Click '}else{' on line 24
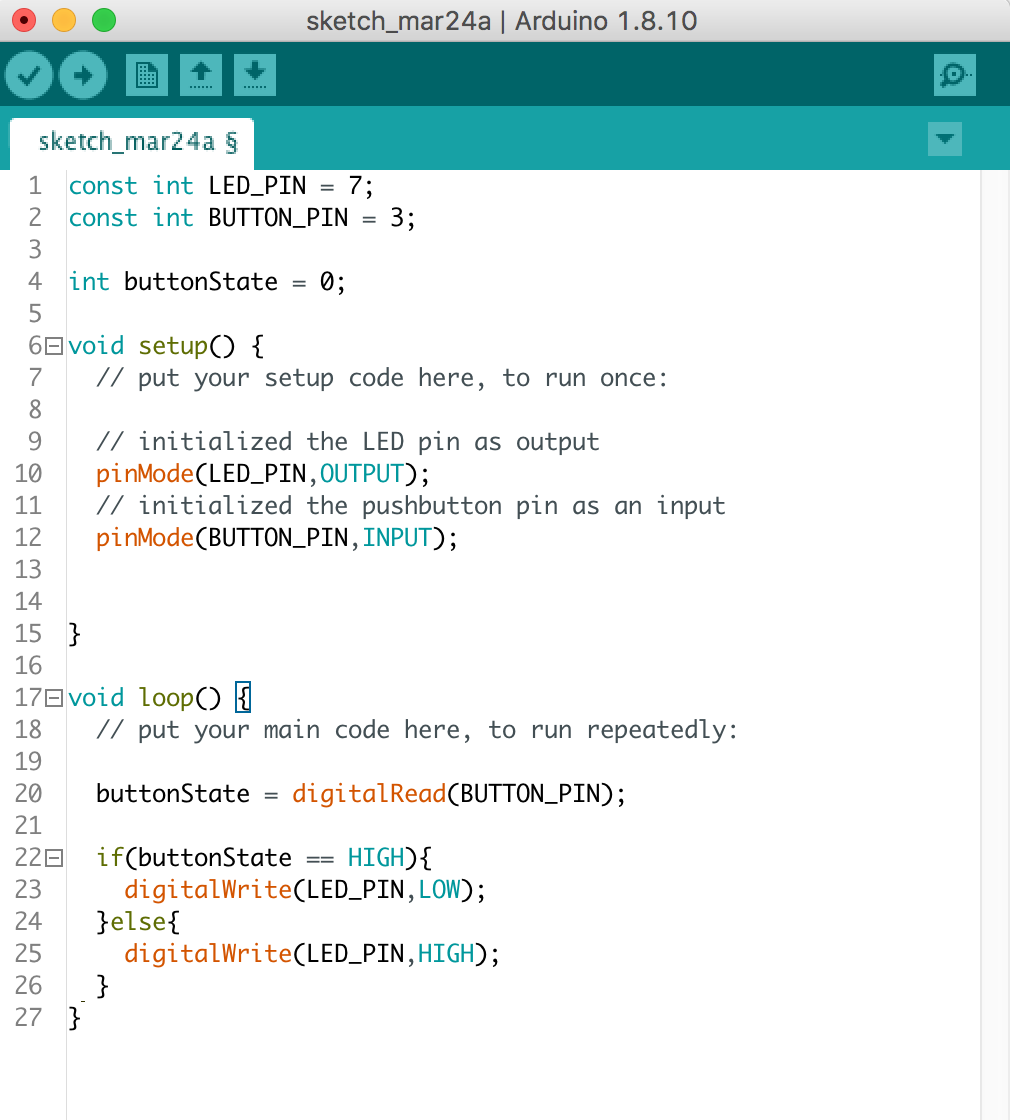The width and height of the screenshot is (1010, 1120). tap(138, 922)
